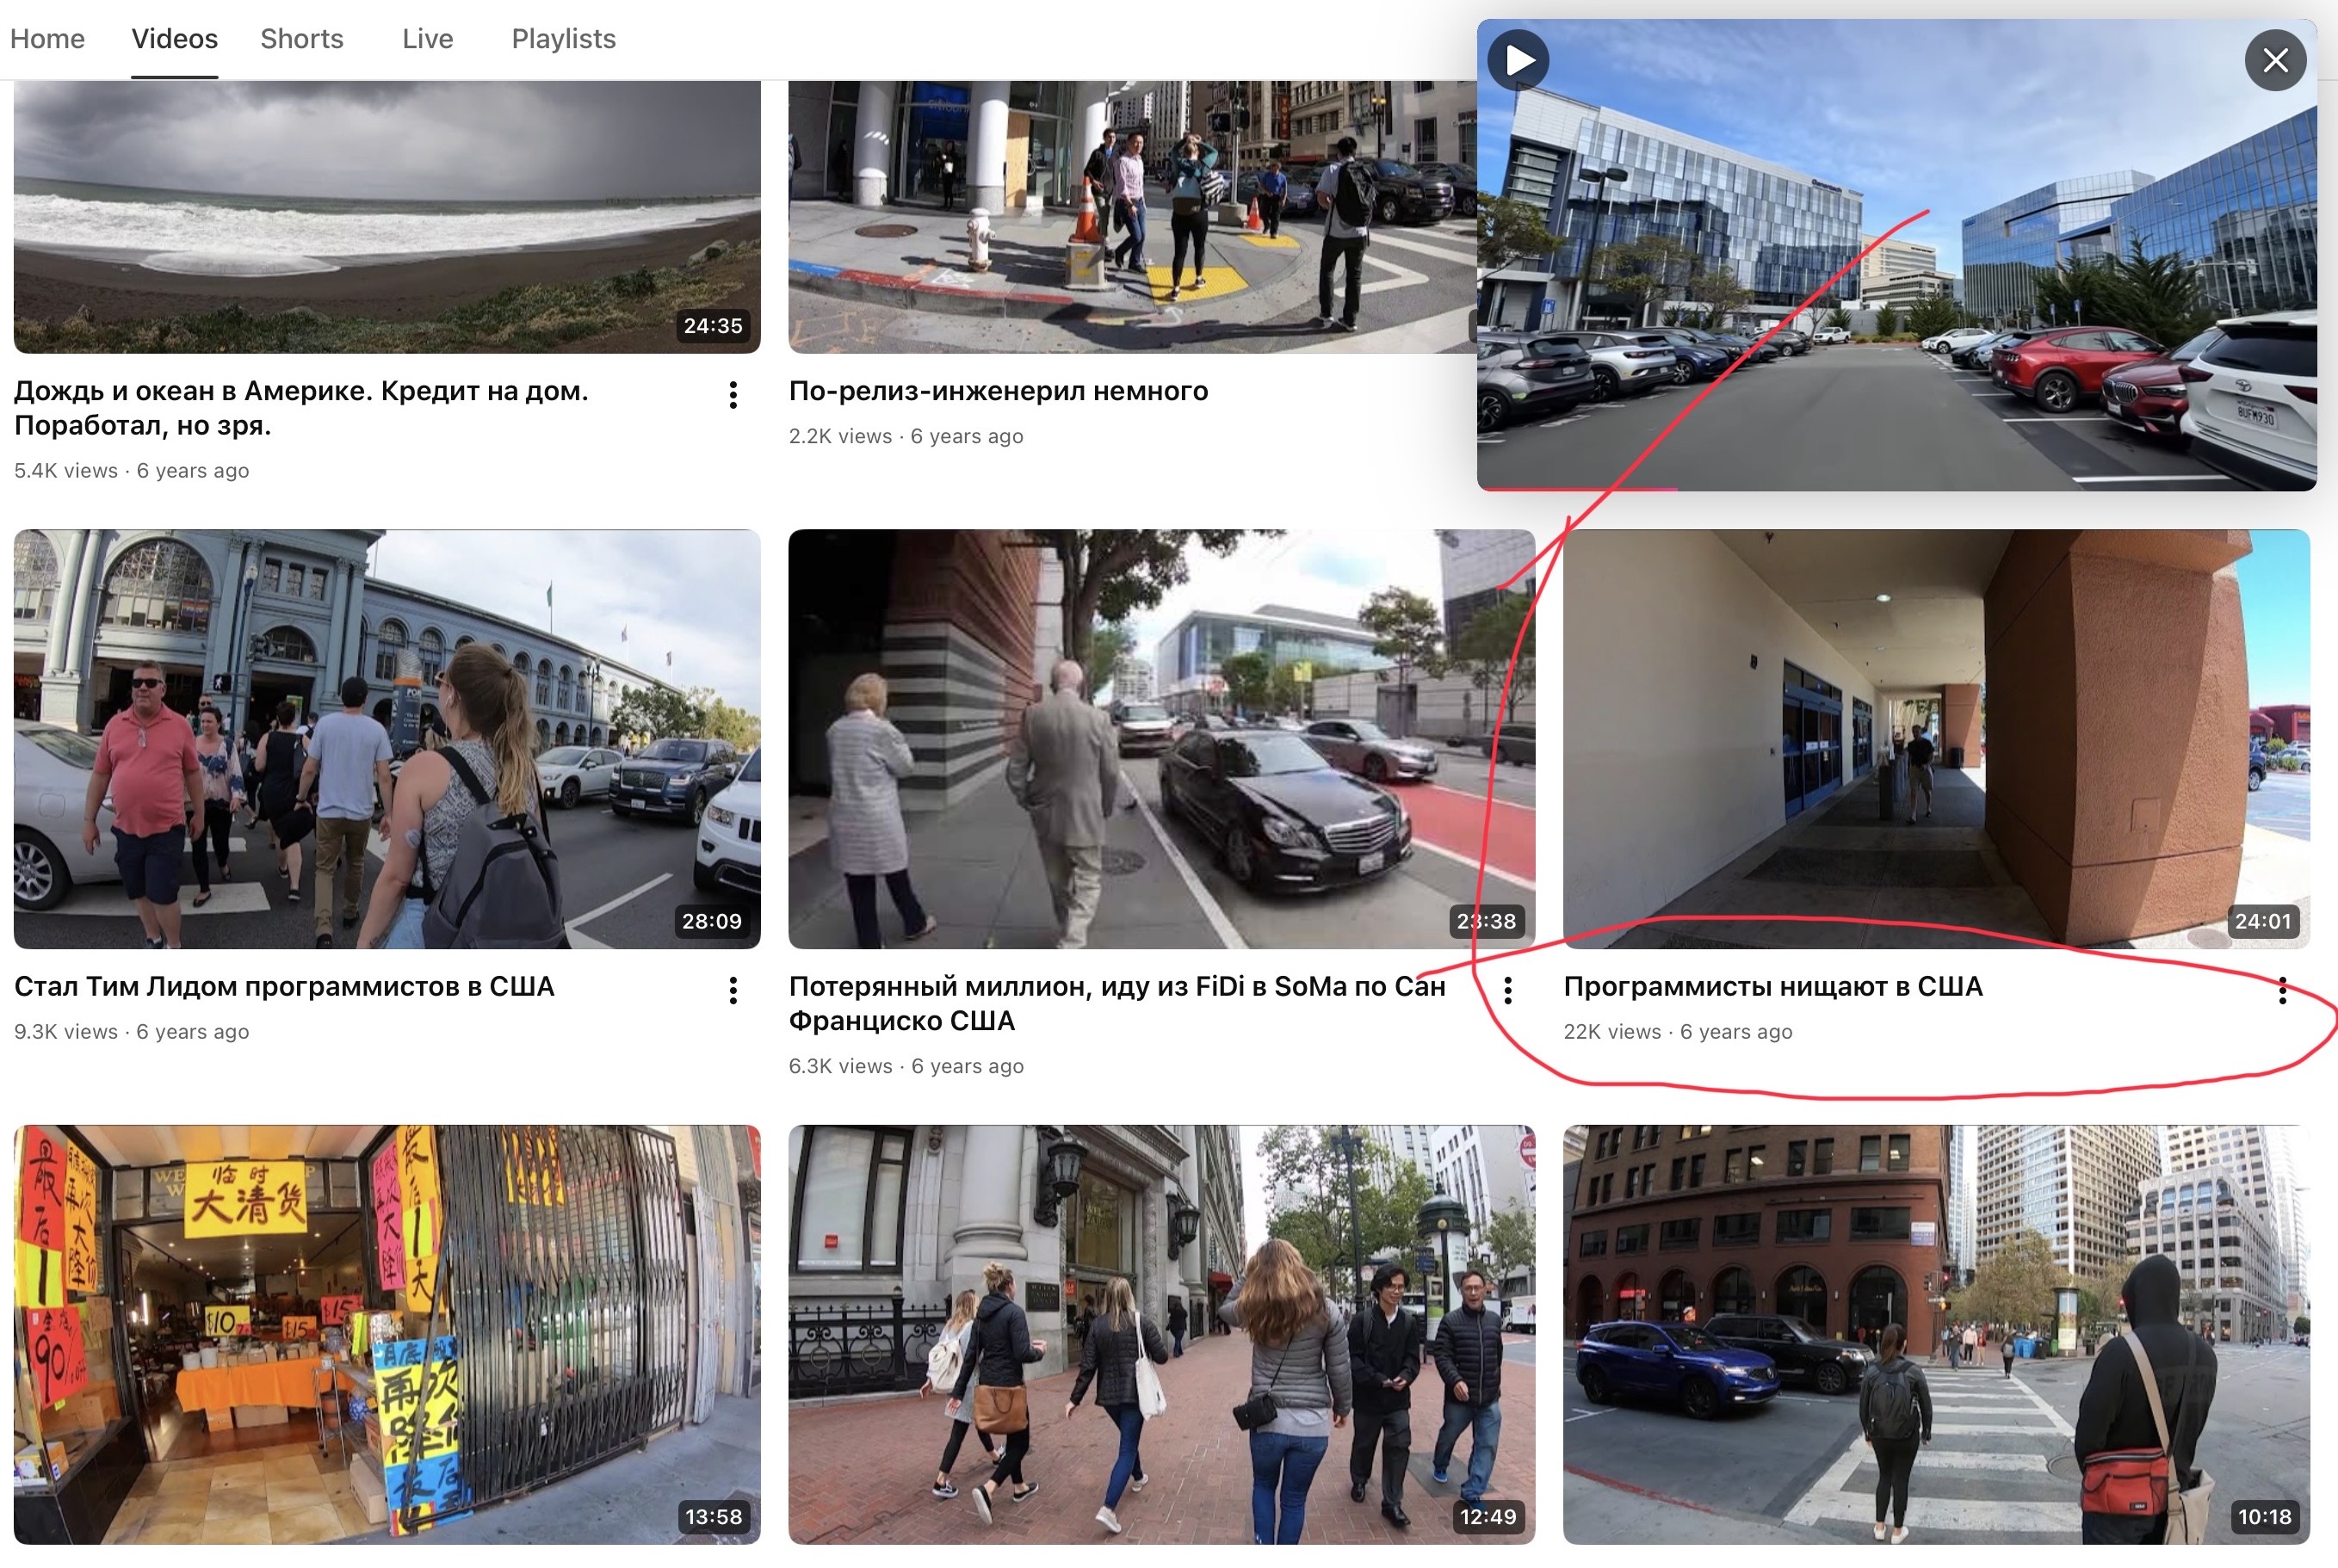Open title link По-релиз-инженерил немного
Viewport: 2338px width, 1568px height.
coord(998,391)
